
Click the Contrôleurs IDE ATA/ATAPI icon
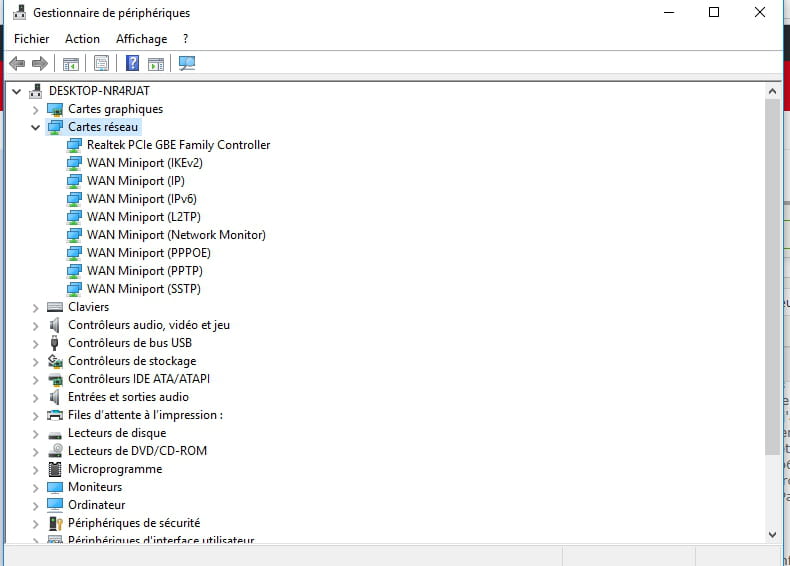coord(55,380)
